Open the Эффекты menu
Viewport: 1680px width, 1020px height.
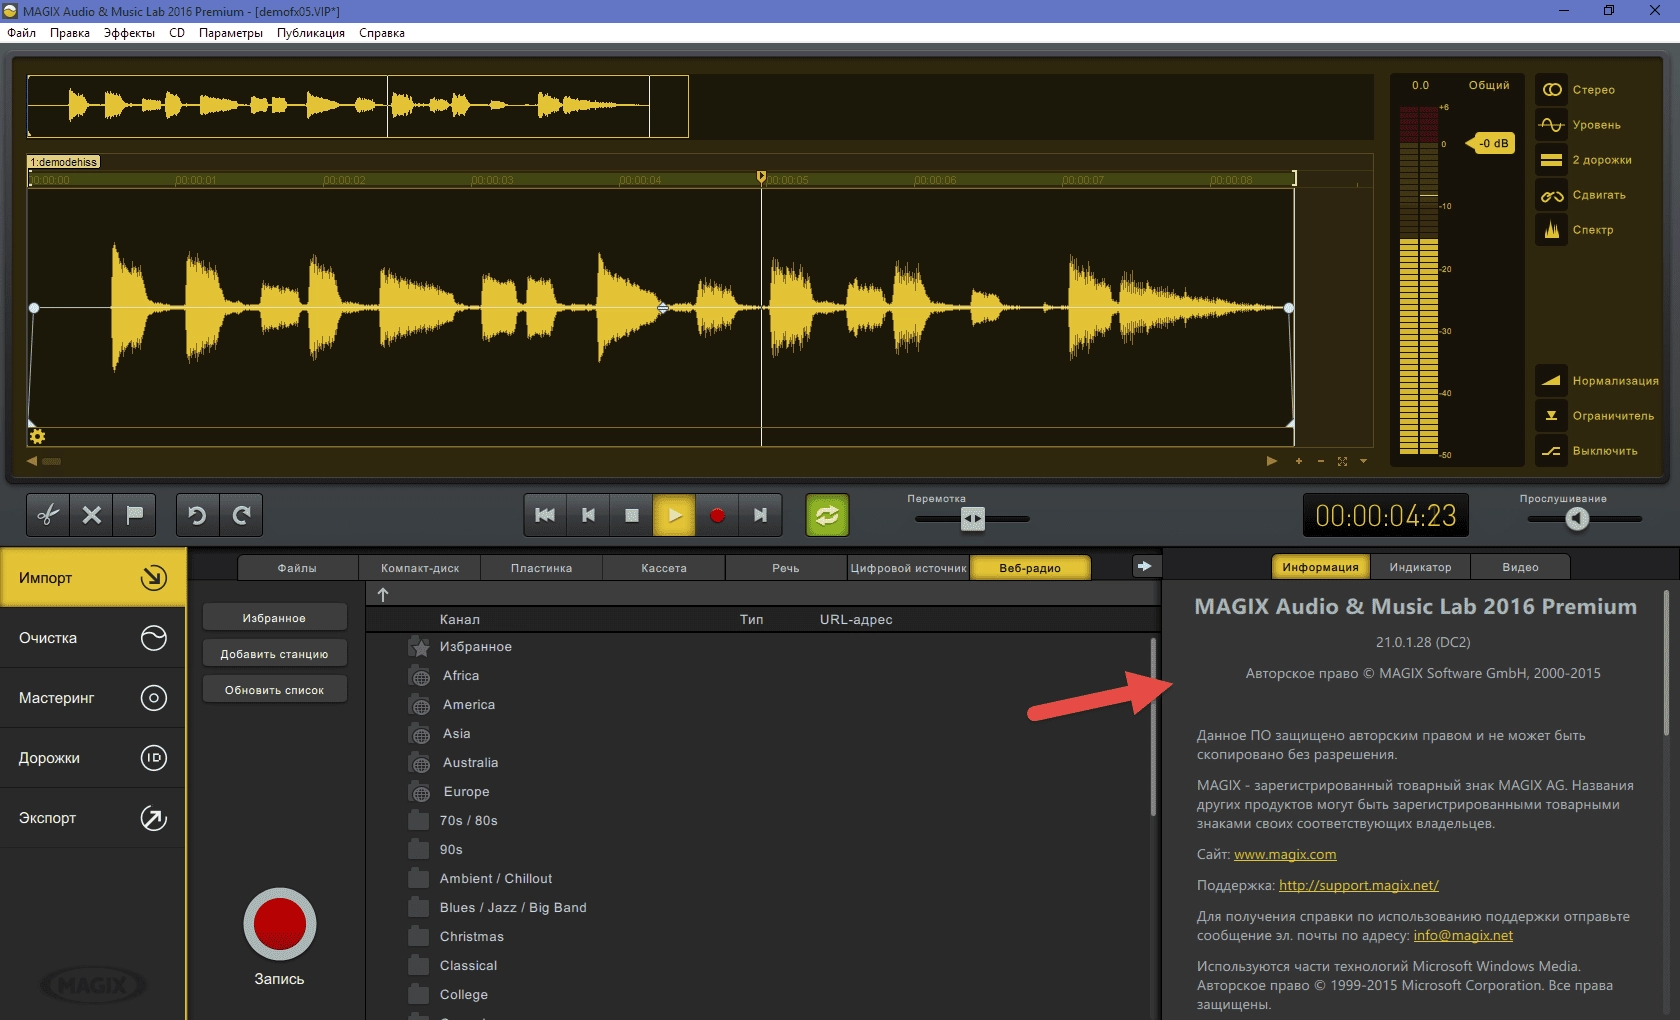(x=129, y=33)
